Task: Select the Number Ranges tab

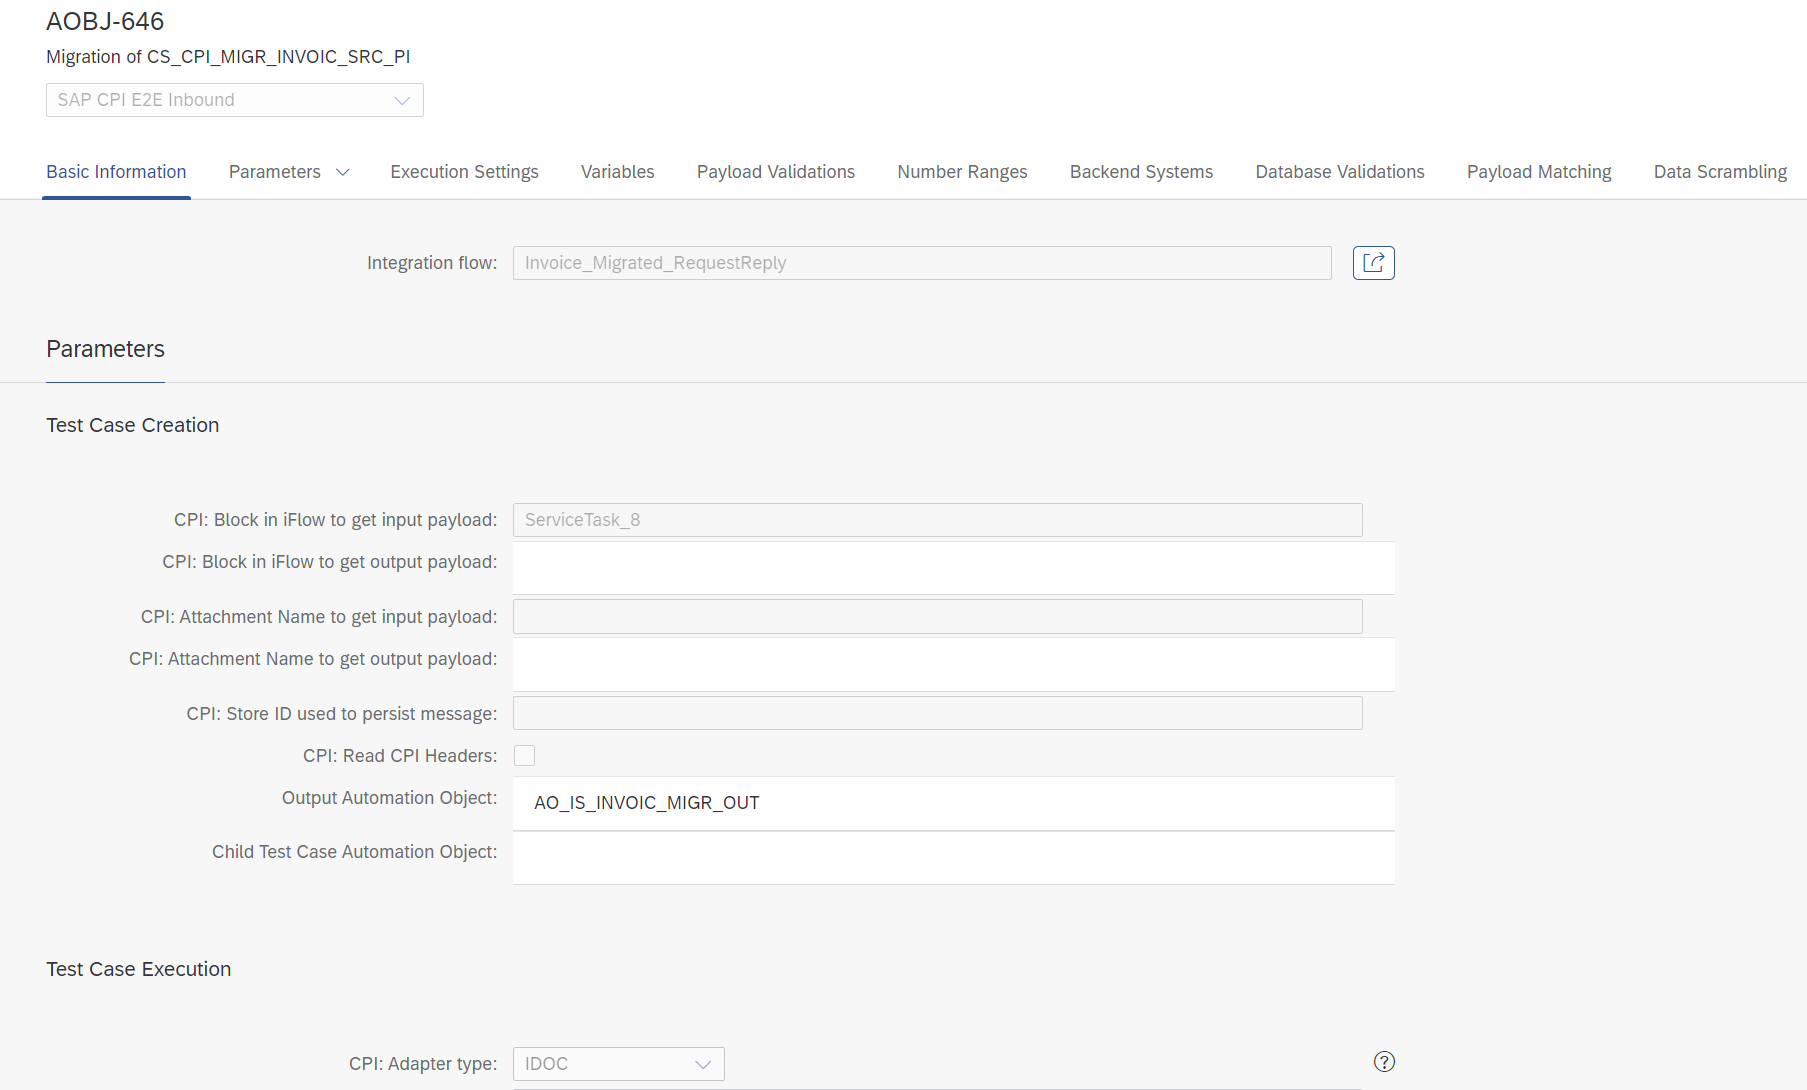Action: tap(962, 172)
